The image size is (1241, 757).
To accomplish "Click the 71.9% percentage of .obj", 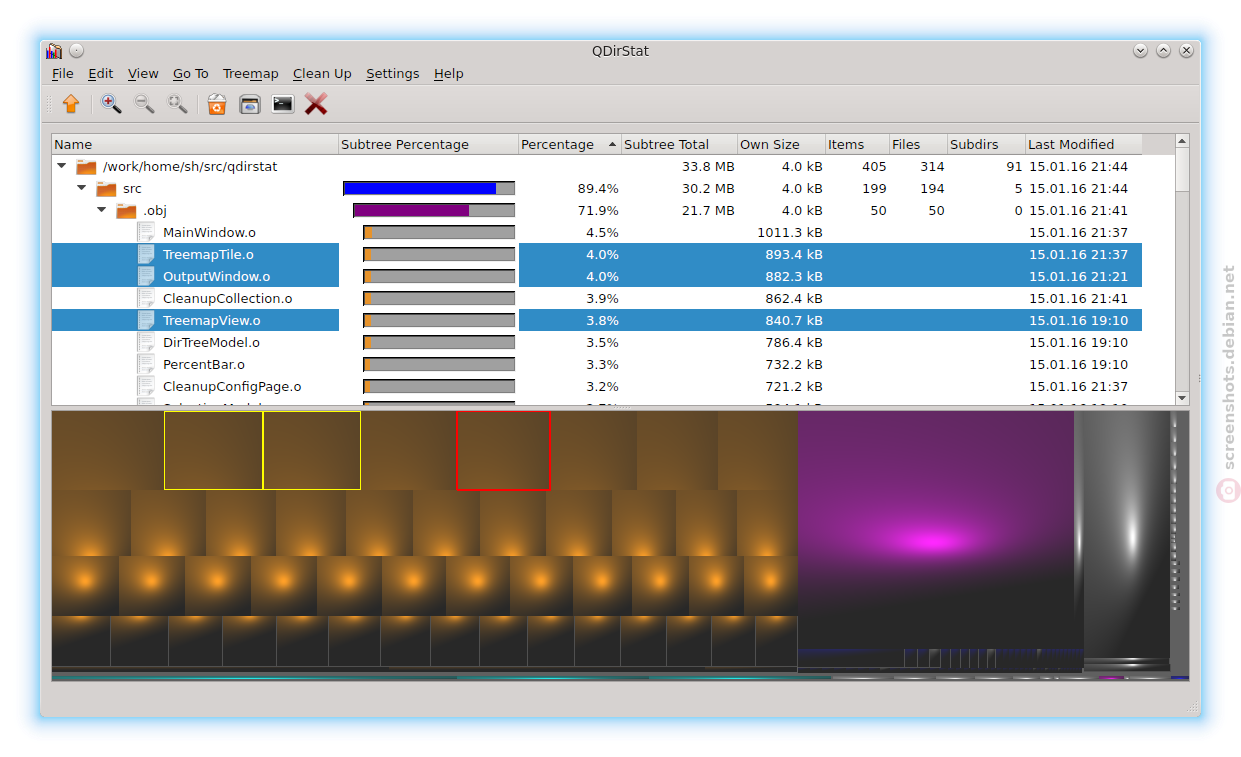I will pos(598,211).
